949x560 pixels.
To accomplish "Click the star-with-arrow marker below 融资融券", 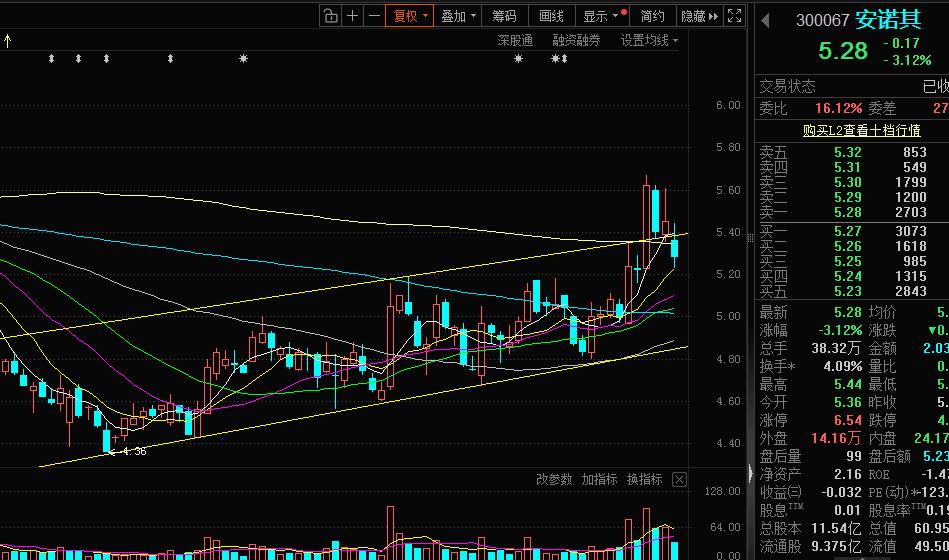I will pyautogui.click(x=559, y=59).
